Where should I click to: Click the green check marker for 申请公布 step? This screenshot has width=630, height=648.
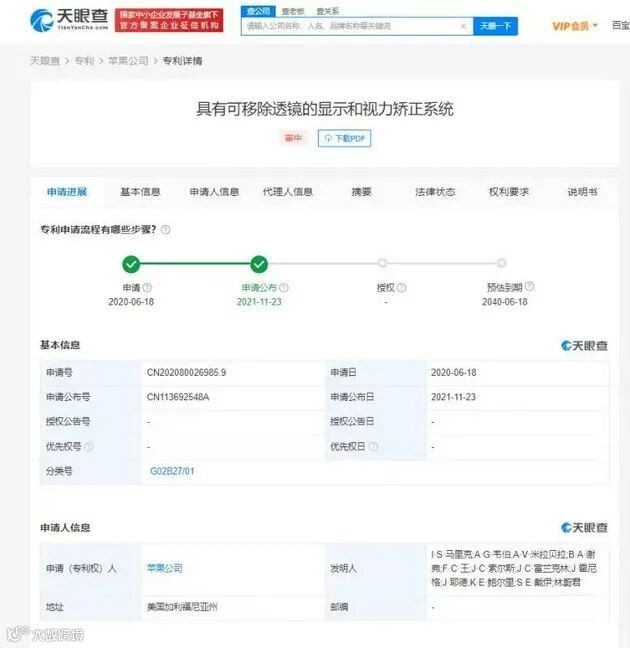[x=259, y=264]
